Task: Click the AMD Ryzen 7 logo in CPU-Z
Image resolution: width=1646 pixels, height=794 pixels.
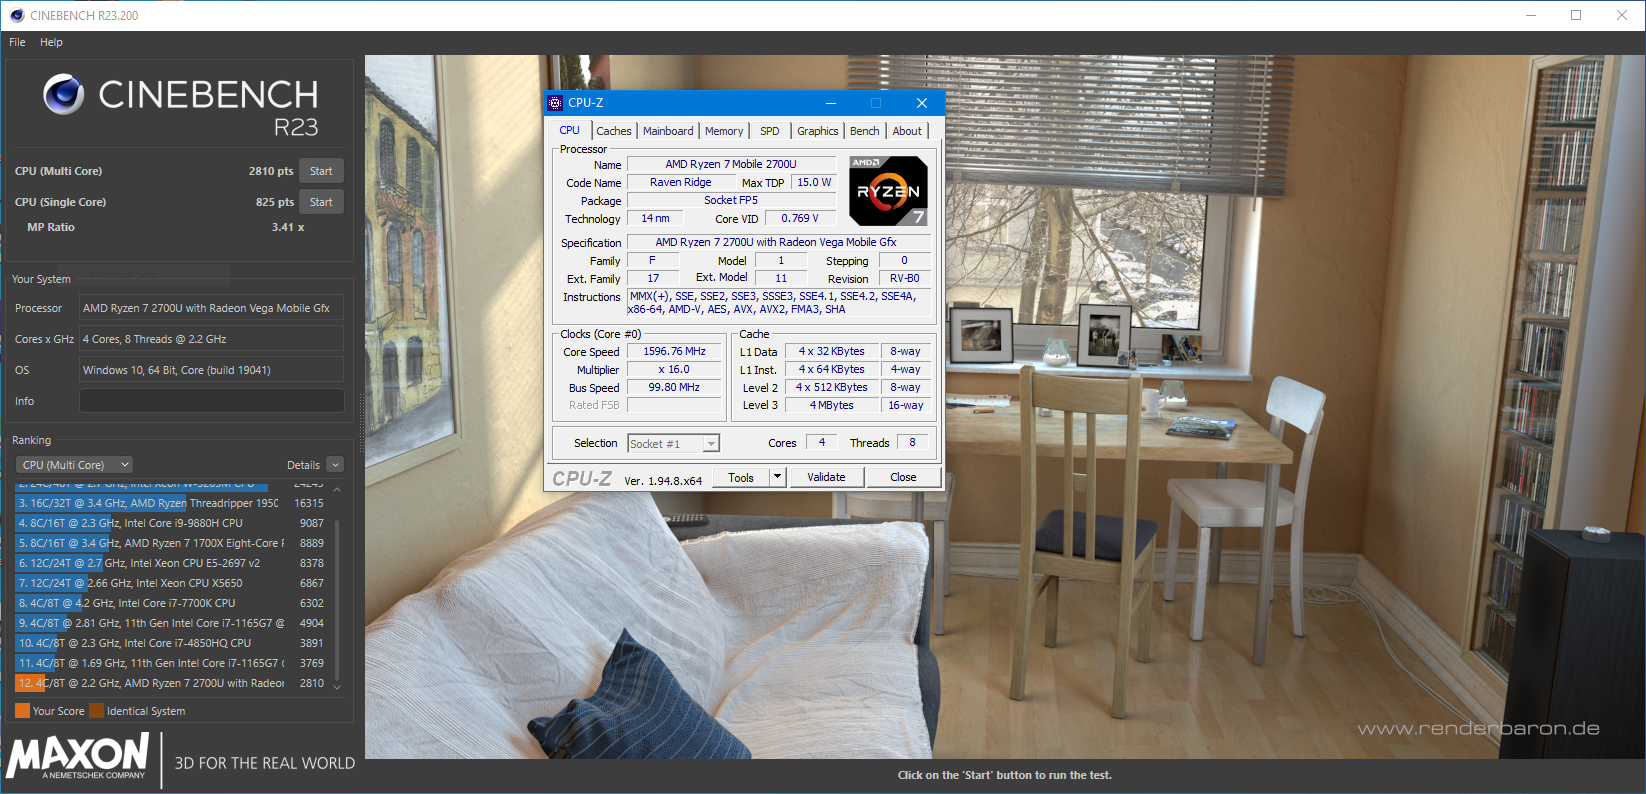Action: (888, 190)
